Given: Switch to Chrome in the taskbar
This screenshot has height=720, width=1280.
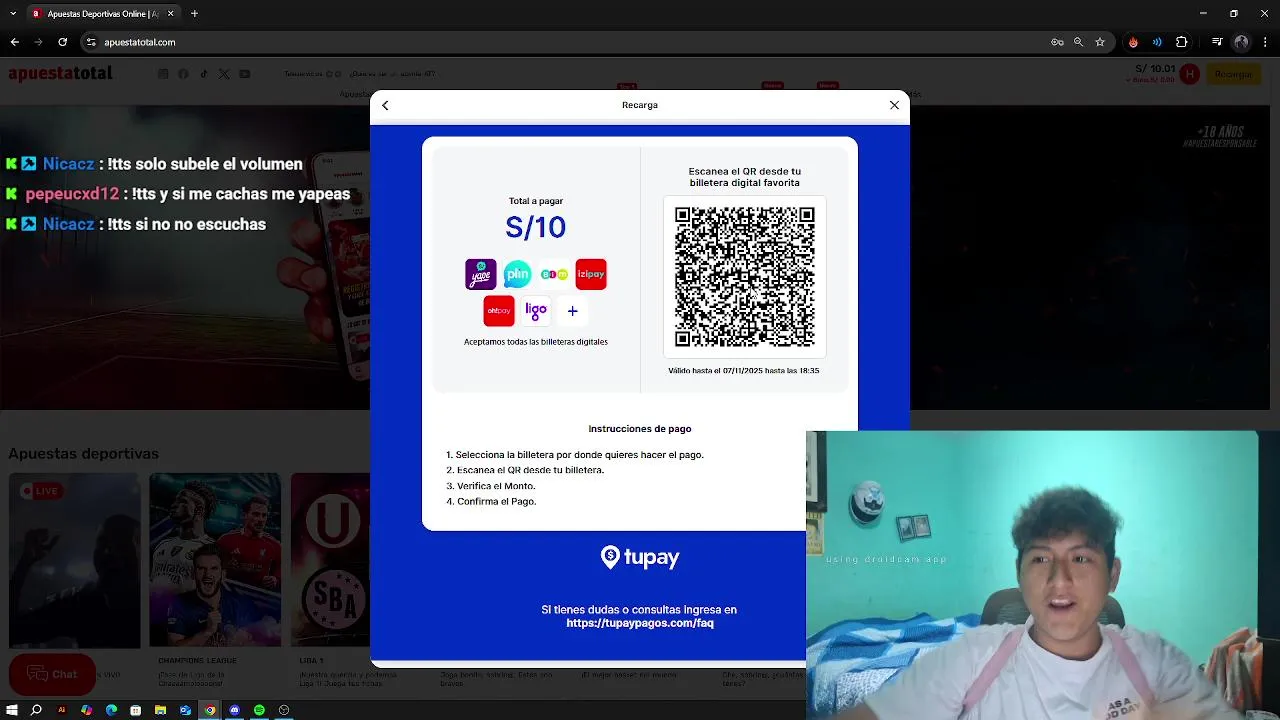Looking at the screenshot, I should tap(210, 710).
